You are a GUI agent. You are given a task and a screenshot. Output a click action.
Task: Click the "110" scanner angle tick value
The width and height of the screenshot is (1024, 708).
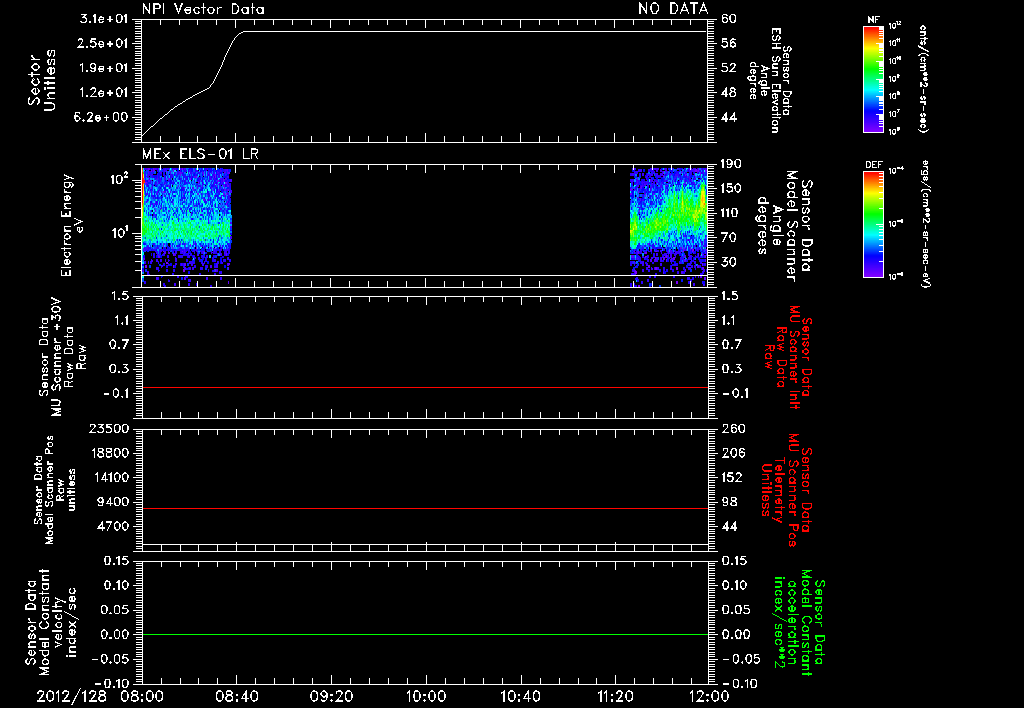click(x=731, y=213)
